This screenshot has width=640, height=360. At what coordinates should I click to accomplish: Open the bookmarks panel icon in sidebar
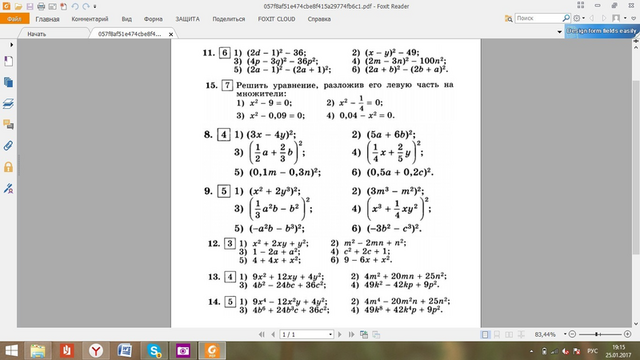(x=8, y=61)
